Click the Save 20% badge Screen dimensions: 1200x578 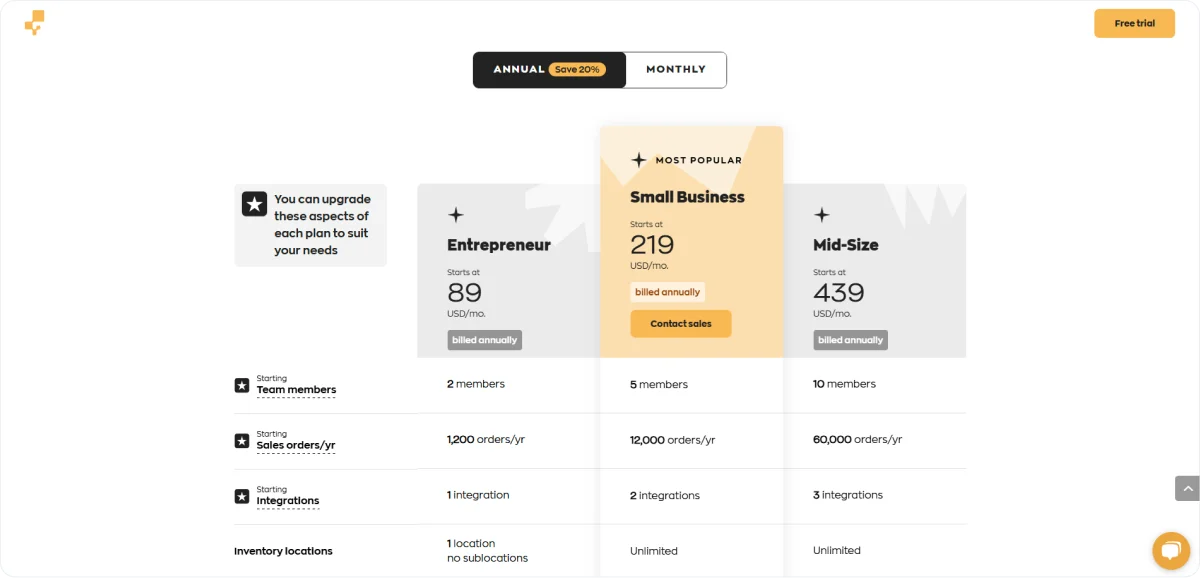click(577, 70)
